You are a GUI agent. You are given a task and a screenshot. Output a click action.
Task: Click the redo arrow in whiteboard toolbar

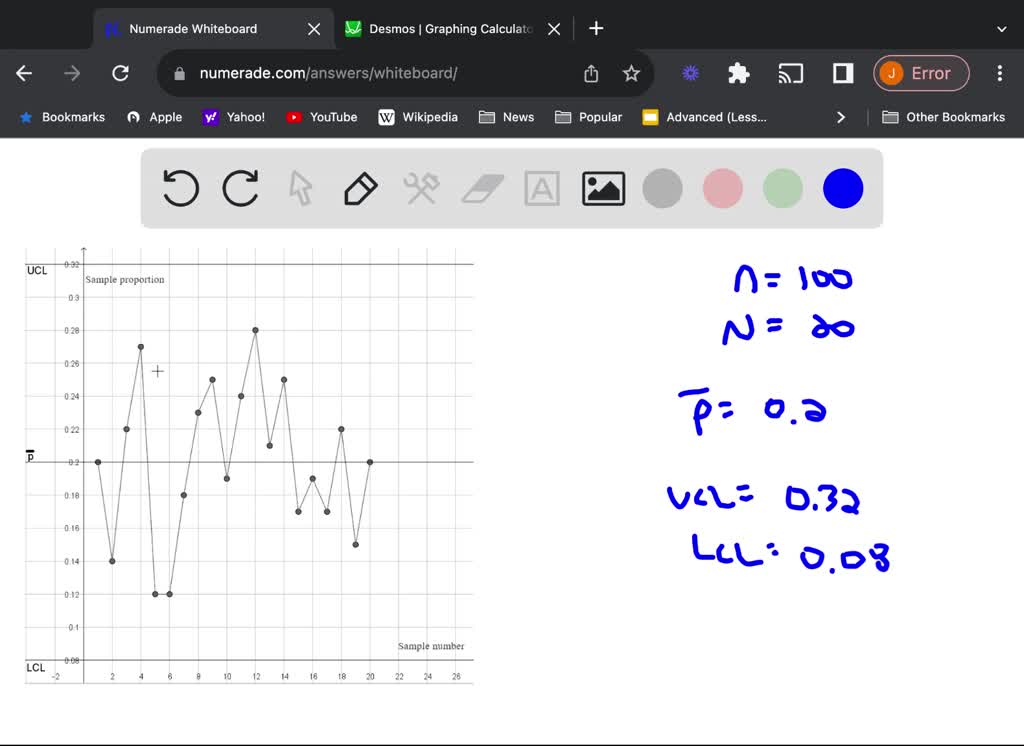241,188
